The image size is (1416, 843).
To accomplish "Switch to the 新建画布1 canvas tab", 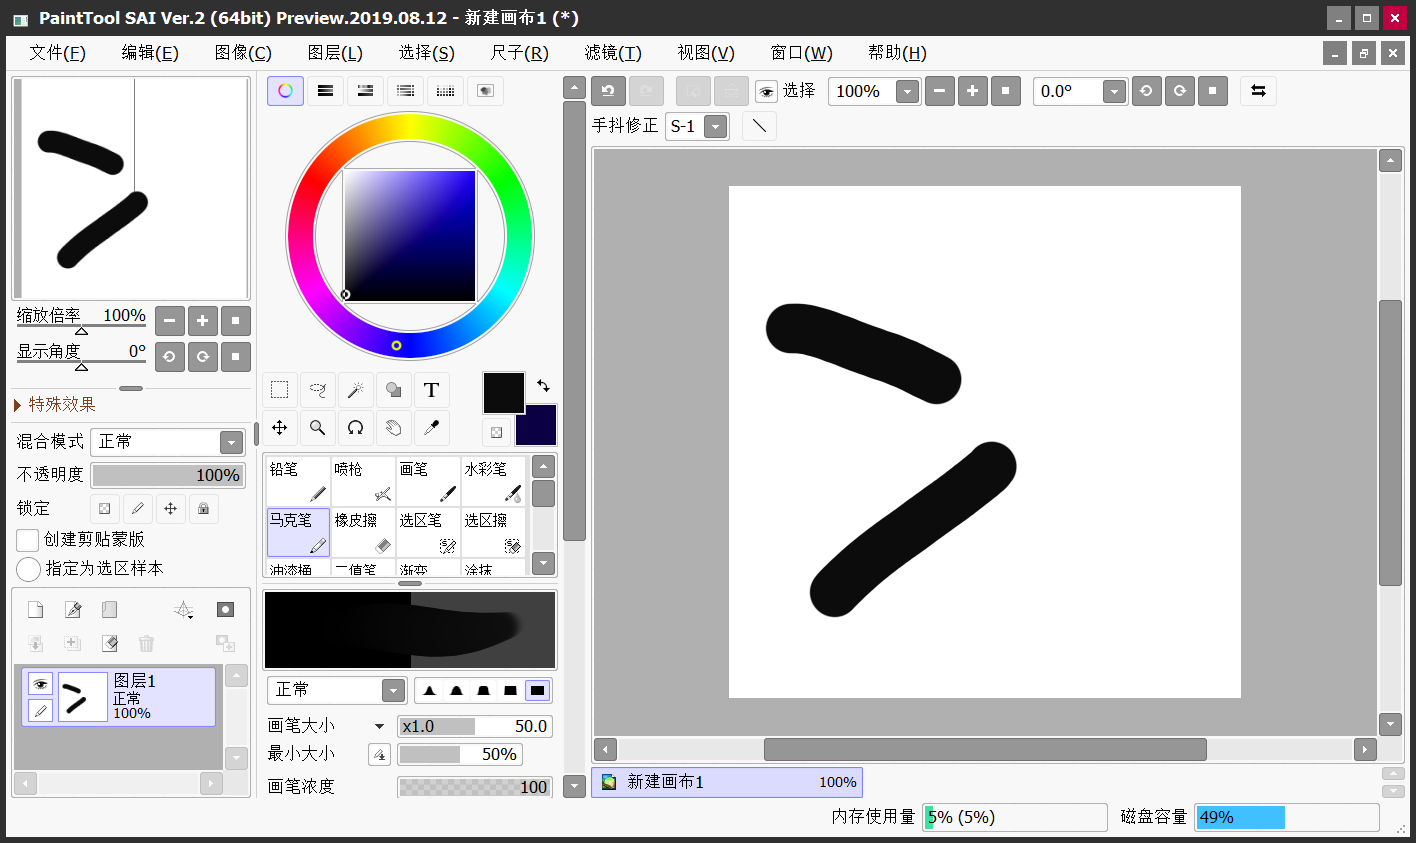I will pos(727,782).
